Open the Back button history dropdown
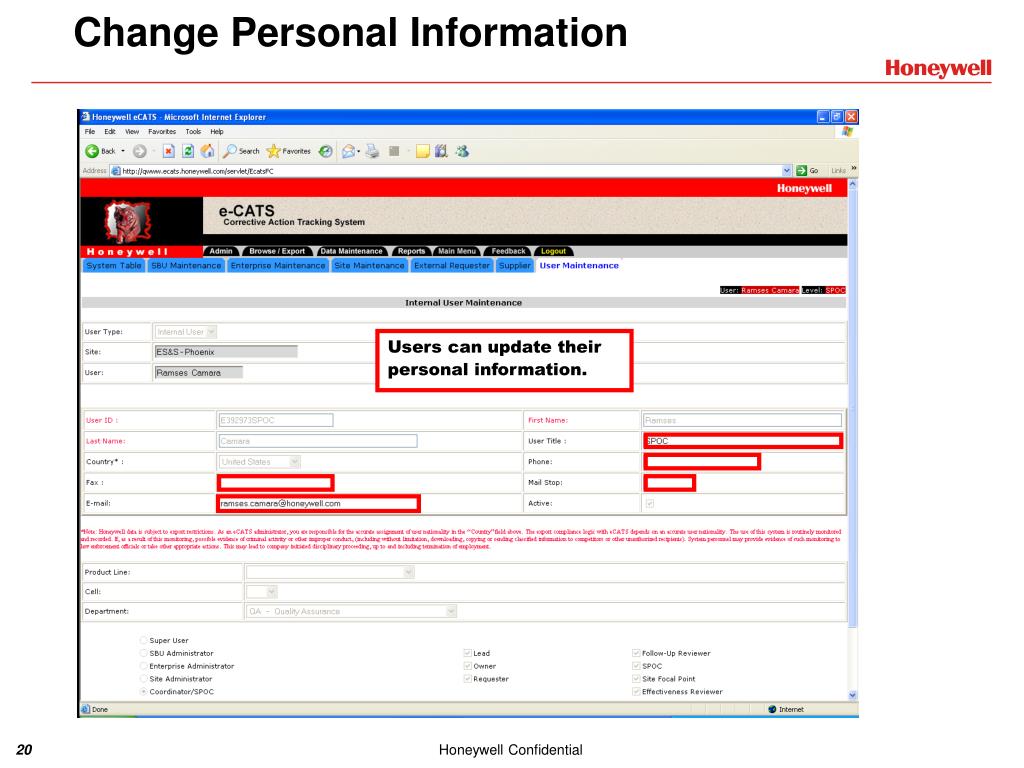The height and width of the screenshot is (768, 1024). tap(123, 152)
